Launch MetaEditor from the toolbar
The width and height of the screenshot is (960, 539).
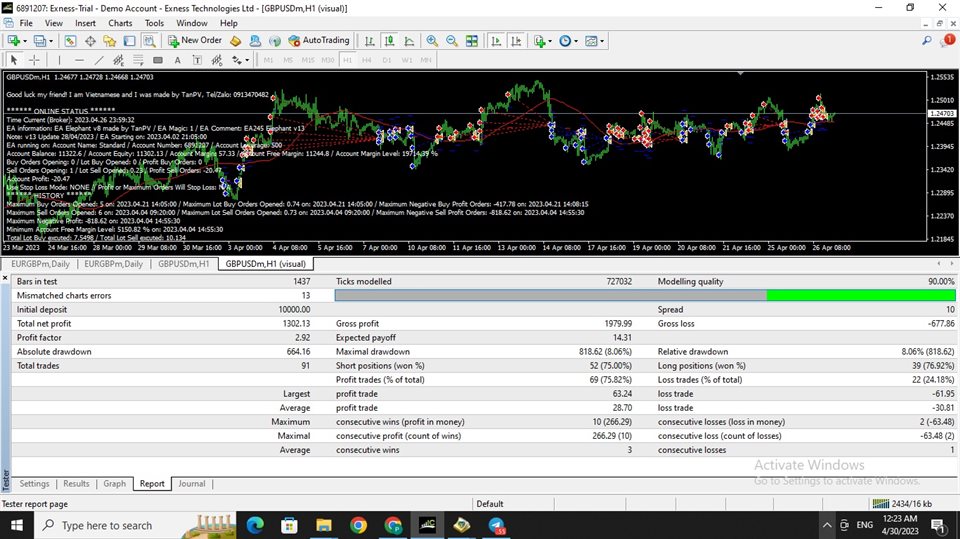click(x=236, y=41)
